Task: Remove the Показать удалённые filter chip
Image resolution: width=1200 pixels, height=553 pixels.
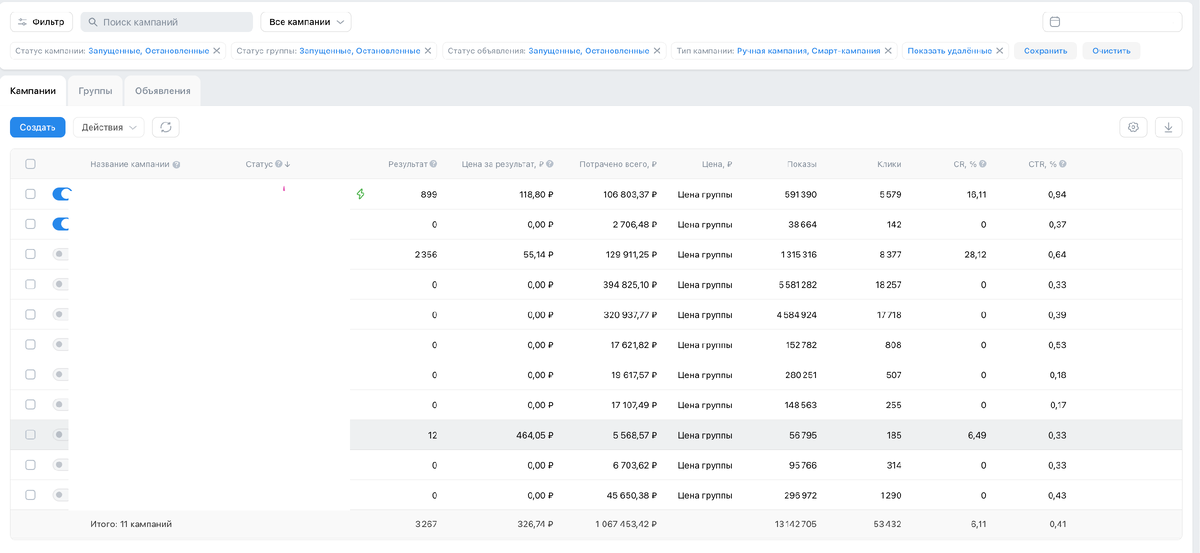Action: click(x=1000, y=50)
